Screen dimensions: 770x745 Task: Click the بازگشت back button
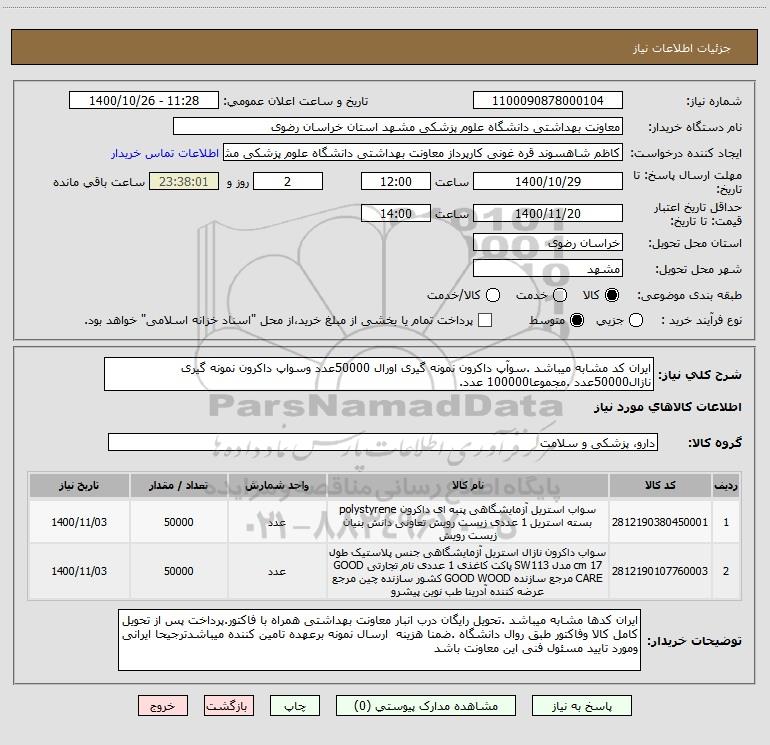[229, 706]
